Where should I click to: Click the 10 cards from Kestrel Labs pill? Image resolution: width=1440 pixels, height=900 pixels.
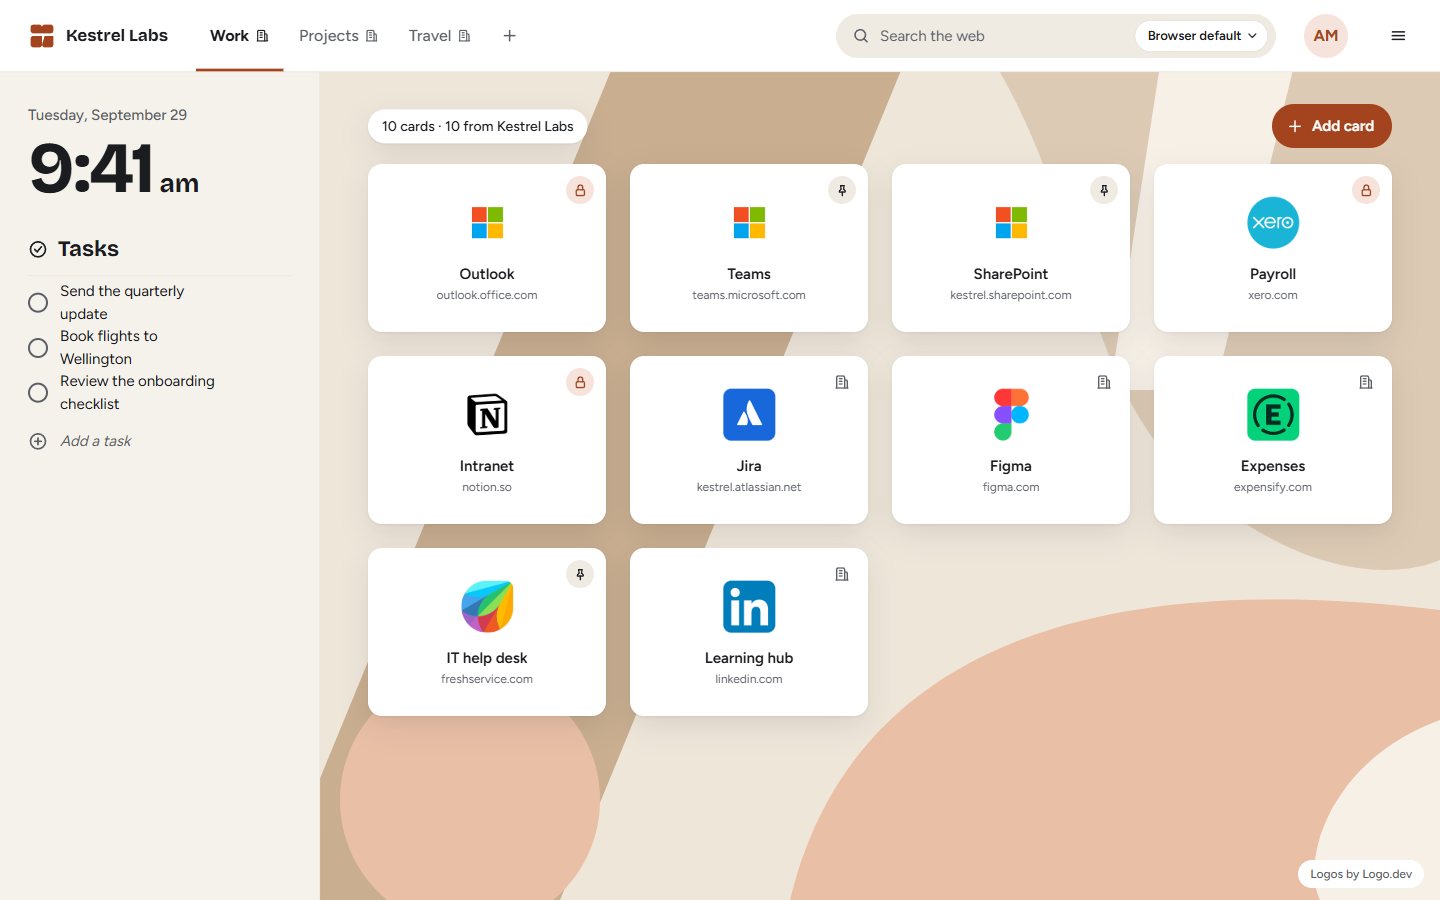(478, 126)
